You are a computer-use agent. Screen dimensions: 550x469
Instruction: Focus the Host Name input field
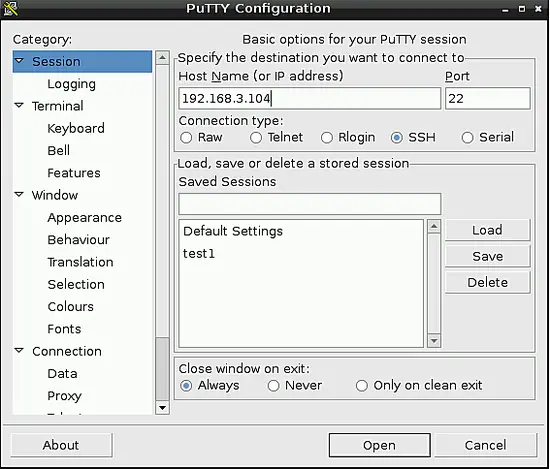(x=309, y=99)
